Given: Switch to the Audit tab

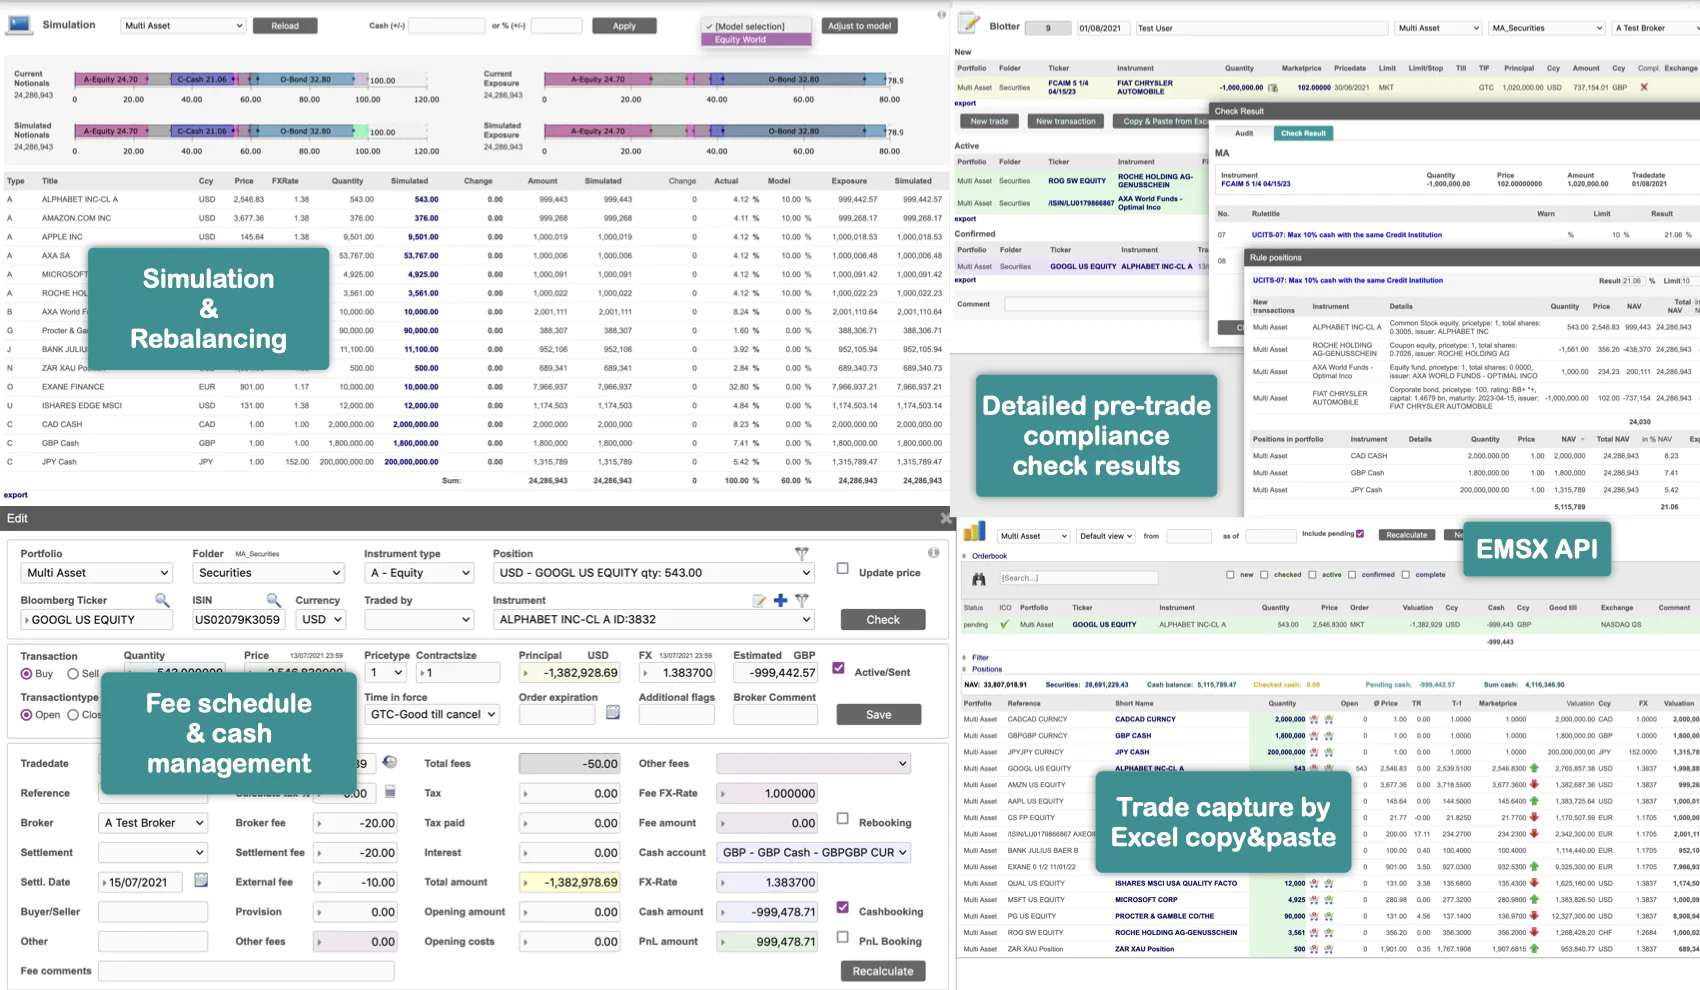Looking at the screenshot, I should click(1244, 133).
